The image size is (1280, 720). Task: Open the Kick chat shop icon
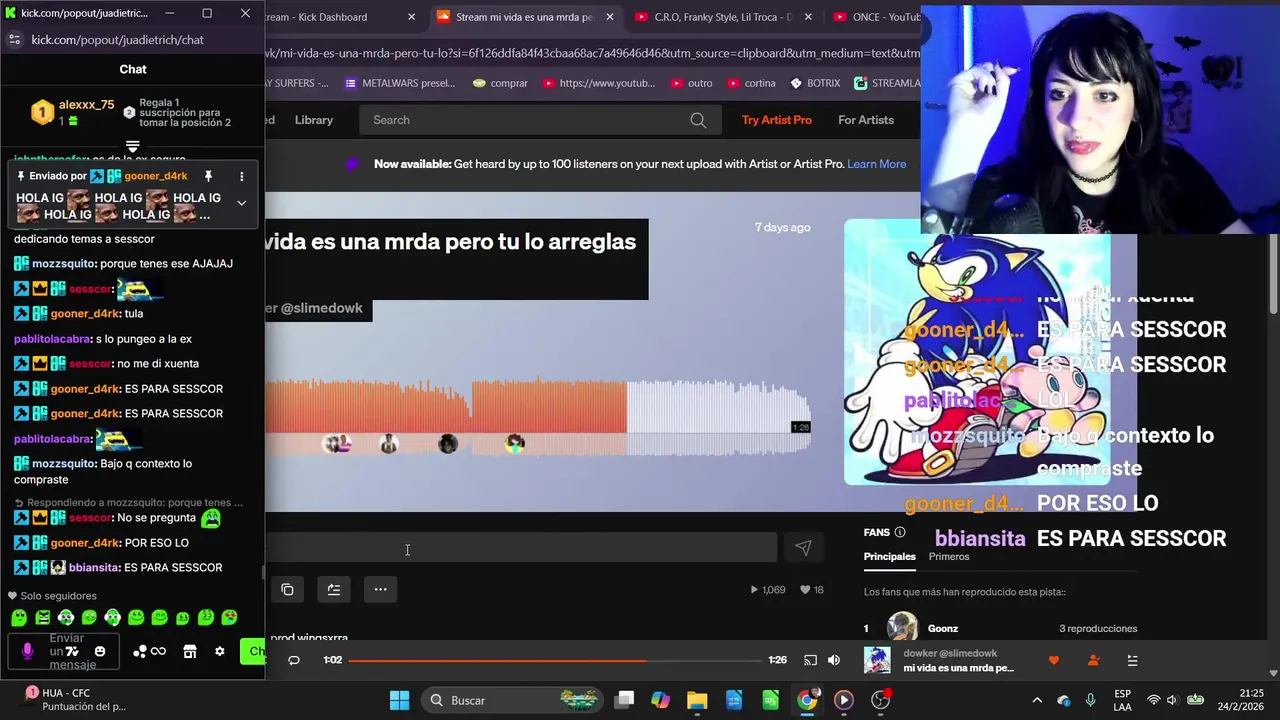(190, 651)
